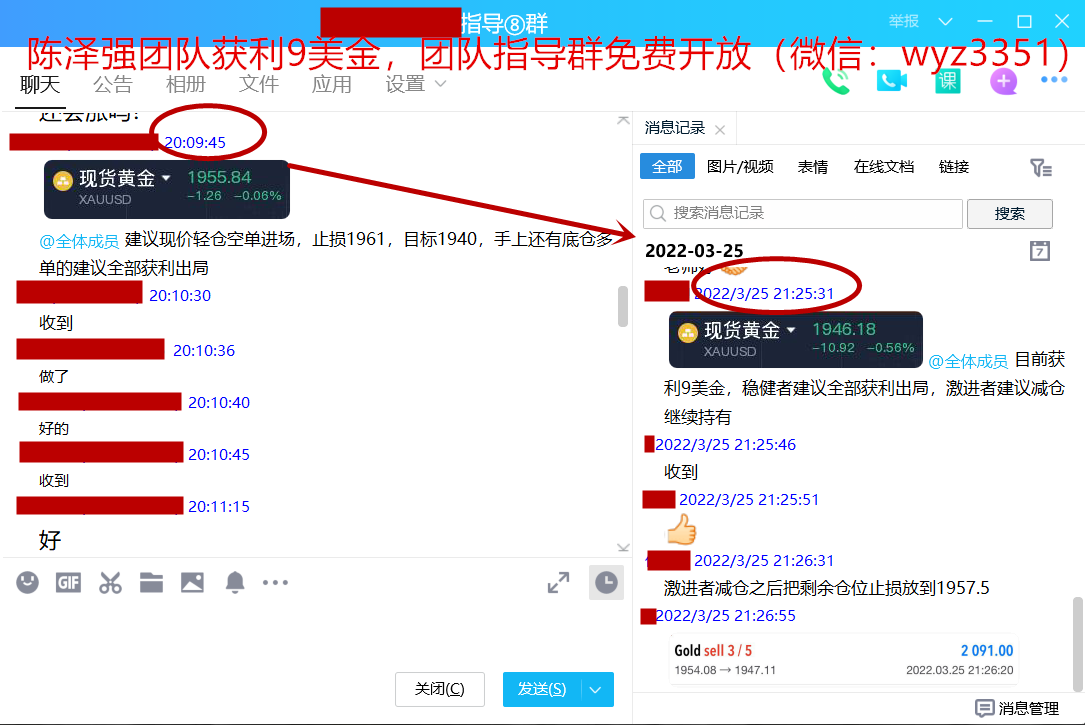
Task: Click timestamp 2022/3/25 21:26:31
Action: coord(764,560)
